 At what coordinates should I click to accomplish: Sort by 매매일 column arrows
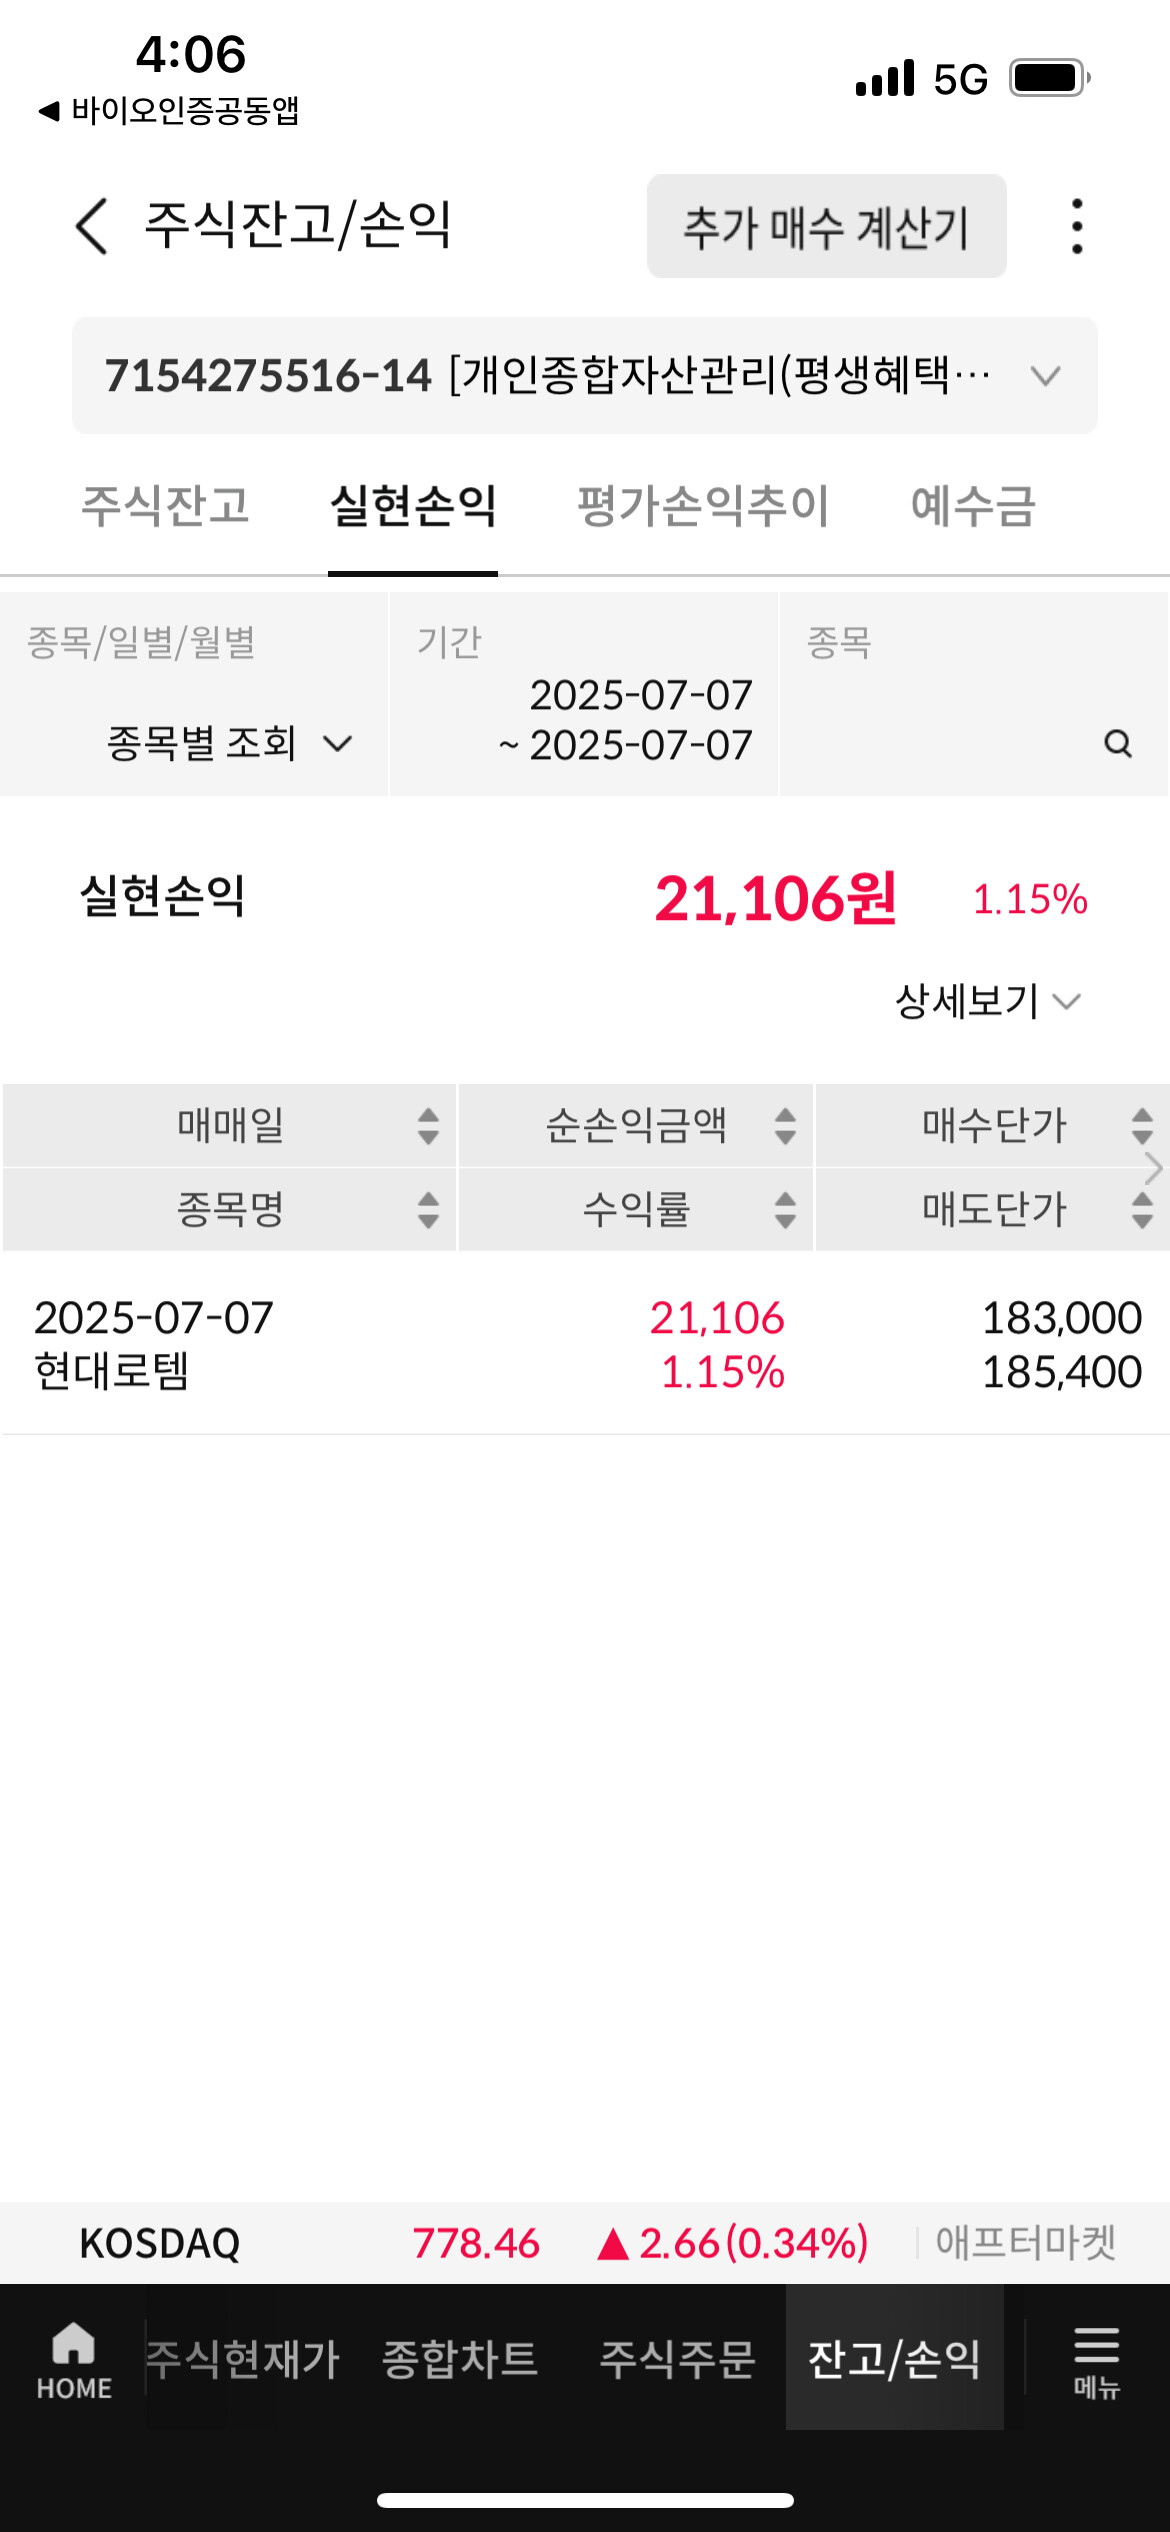428,1126
